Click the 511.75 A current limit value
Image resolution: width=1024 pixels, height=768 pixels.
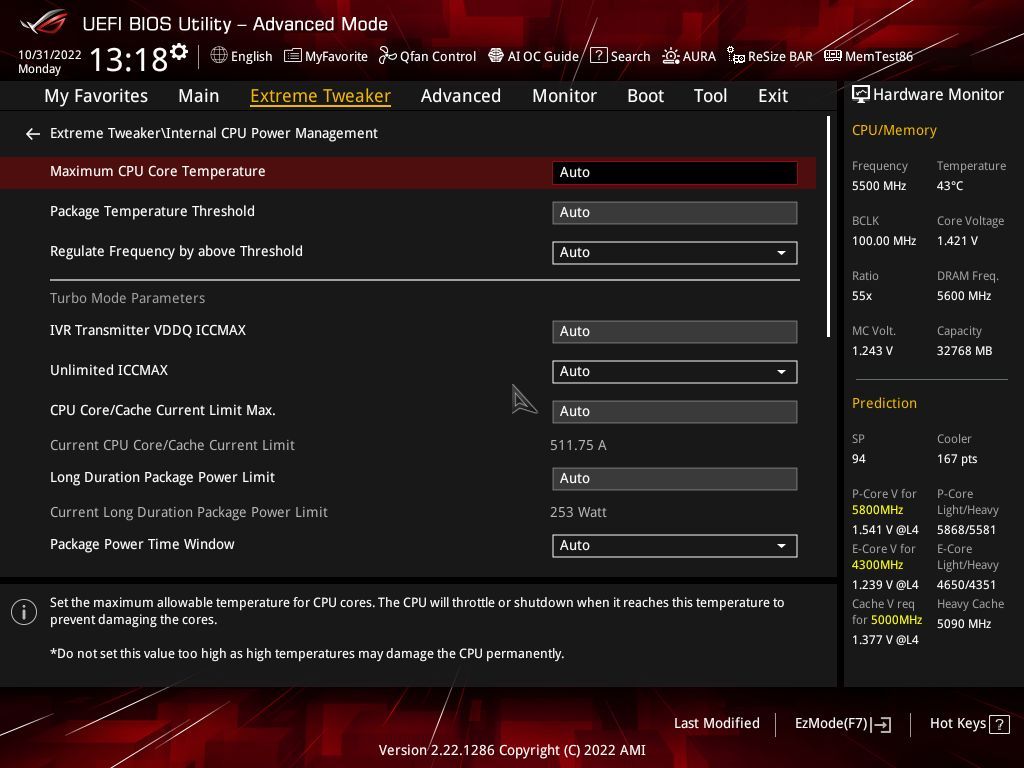(578, 445)
